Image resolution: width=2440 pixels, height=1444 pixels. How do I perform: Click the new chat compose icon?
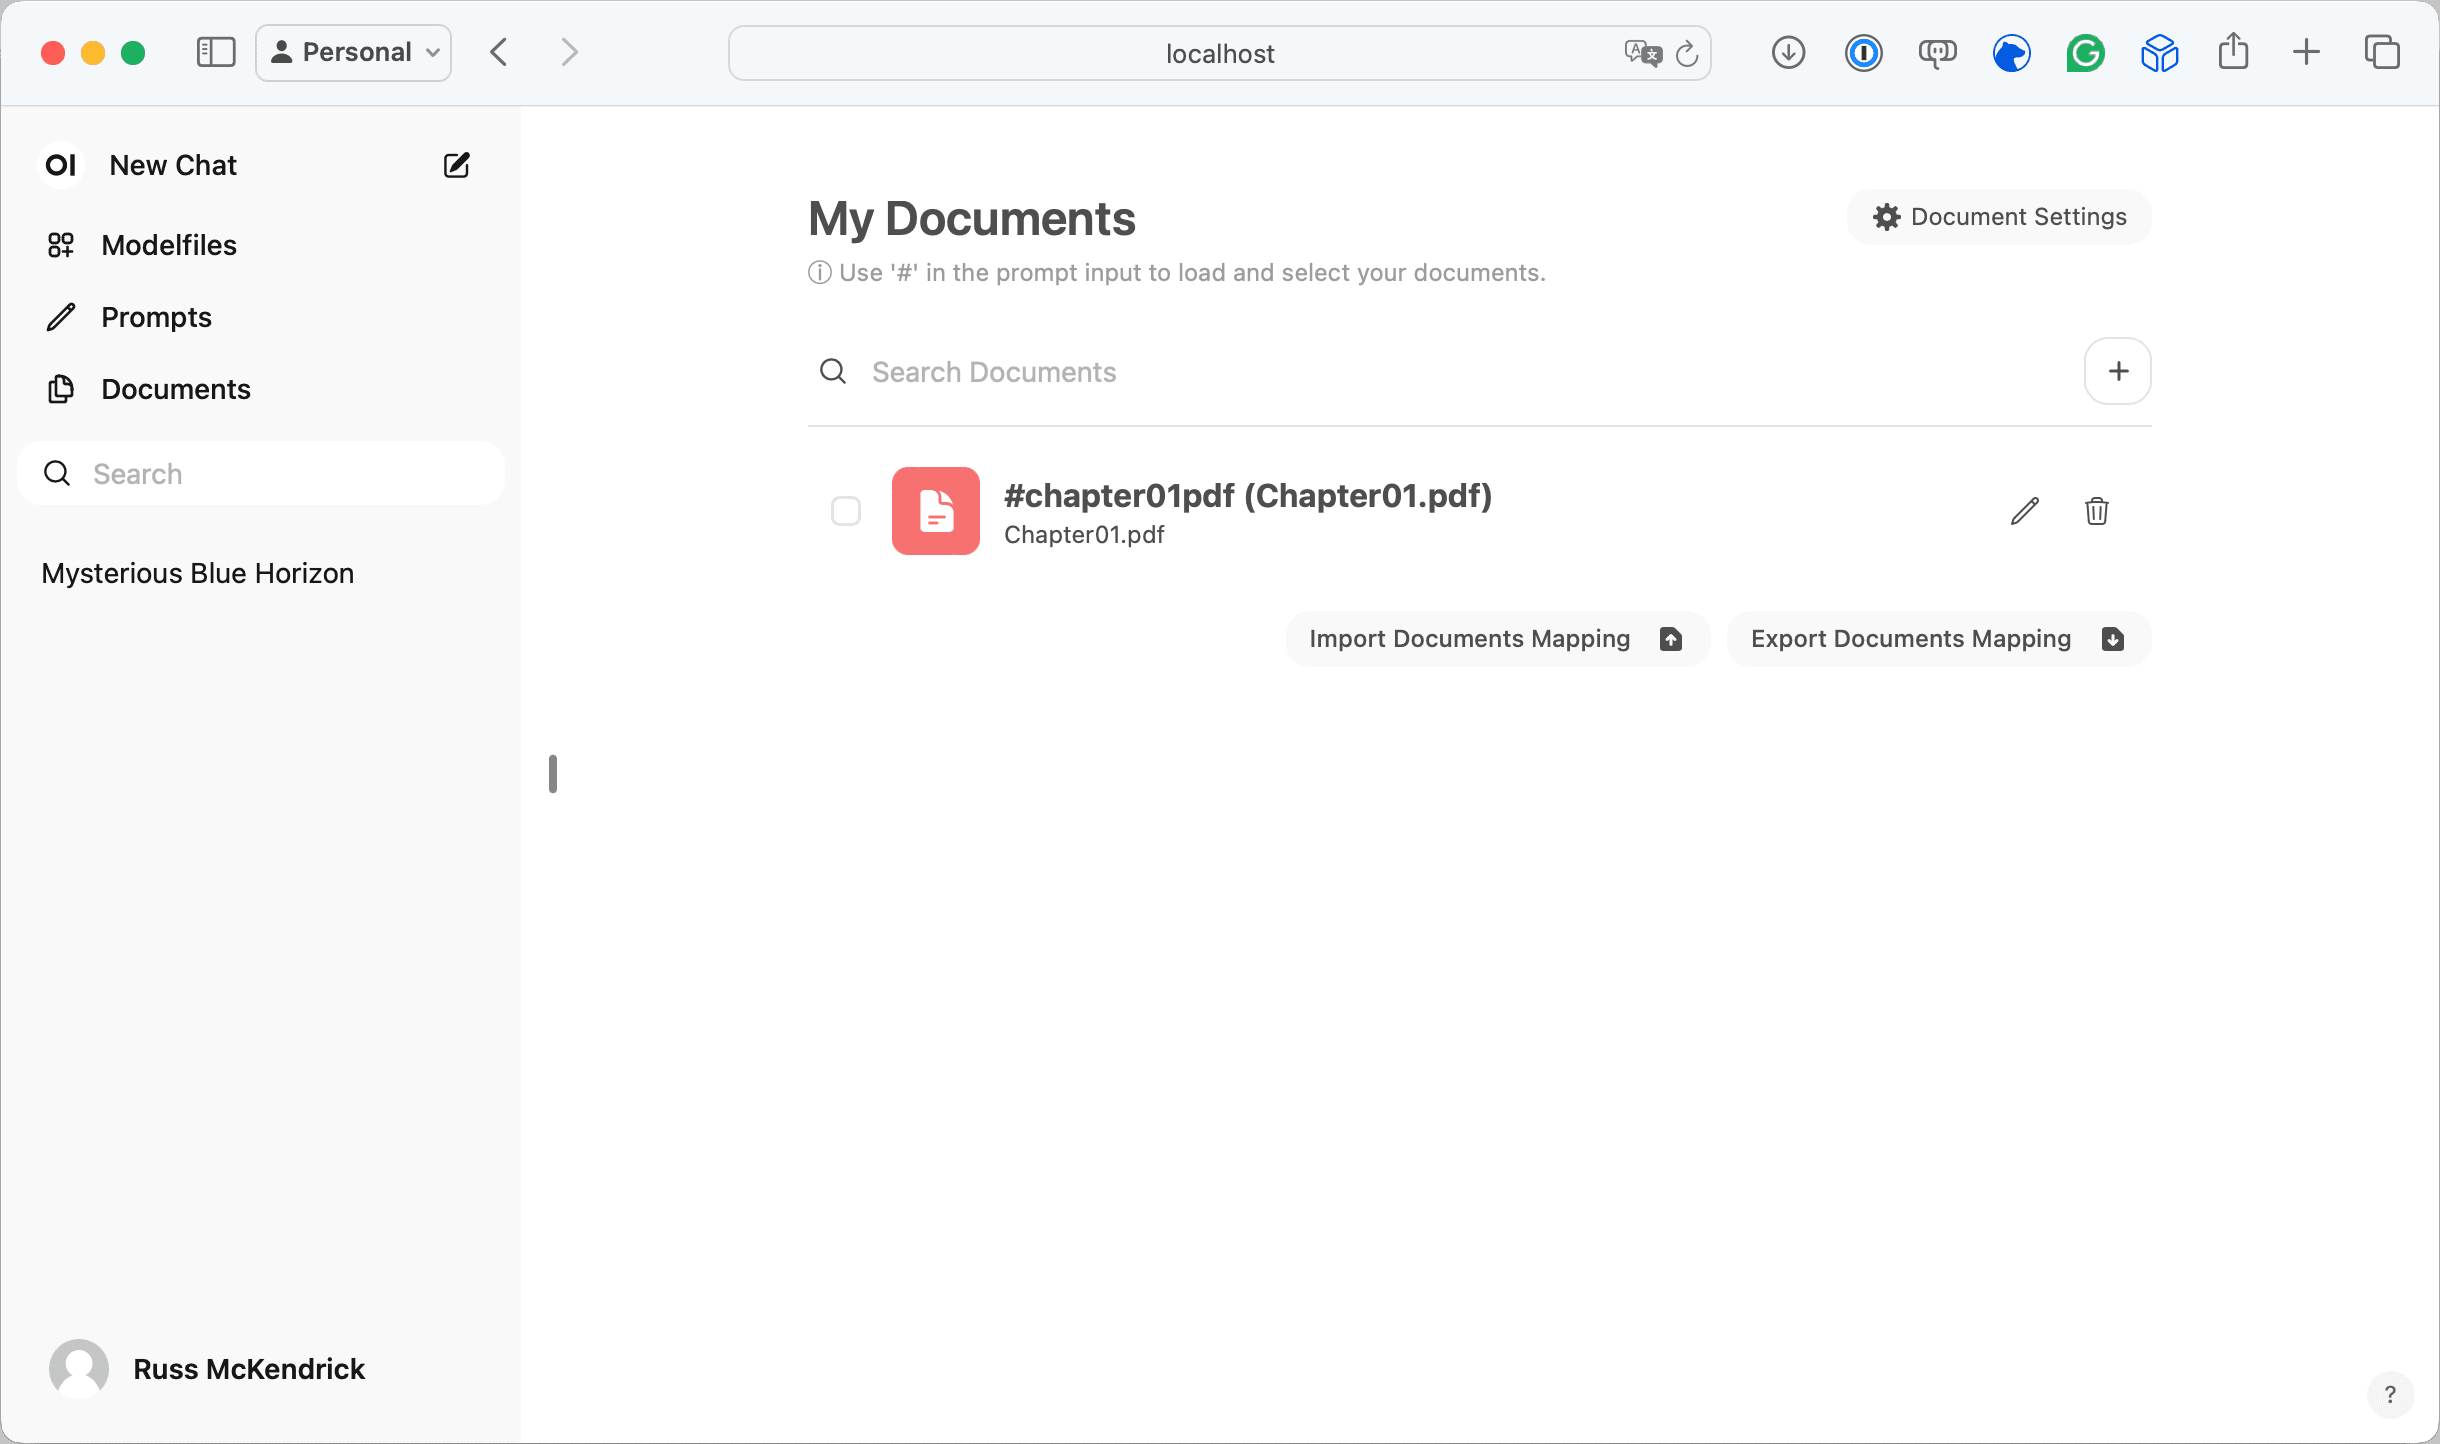pos(456,165)
